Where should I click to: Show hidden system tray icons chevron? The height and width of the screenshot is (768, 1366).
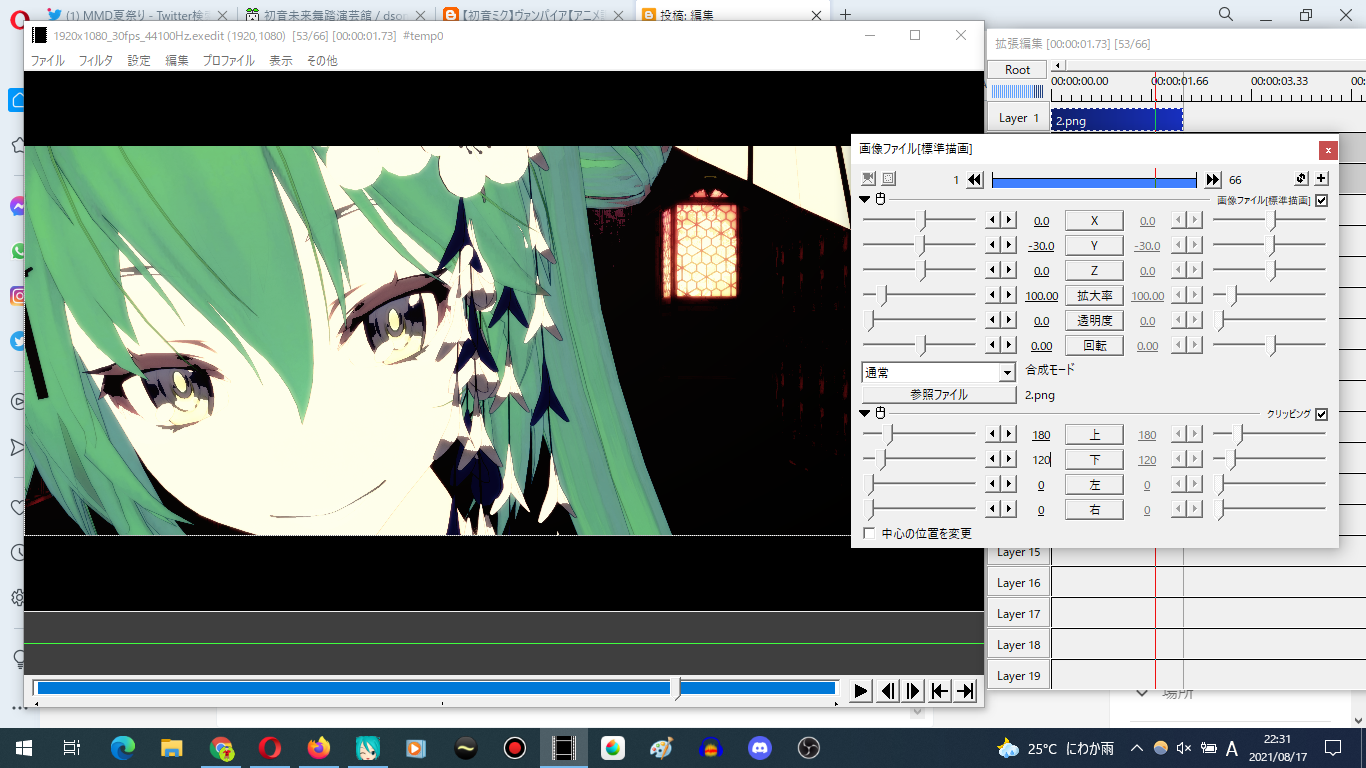coord(1136,748)
